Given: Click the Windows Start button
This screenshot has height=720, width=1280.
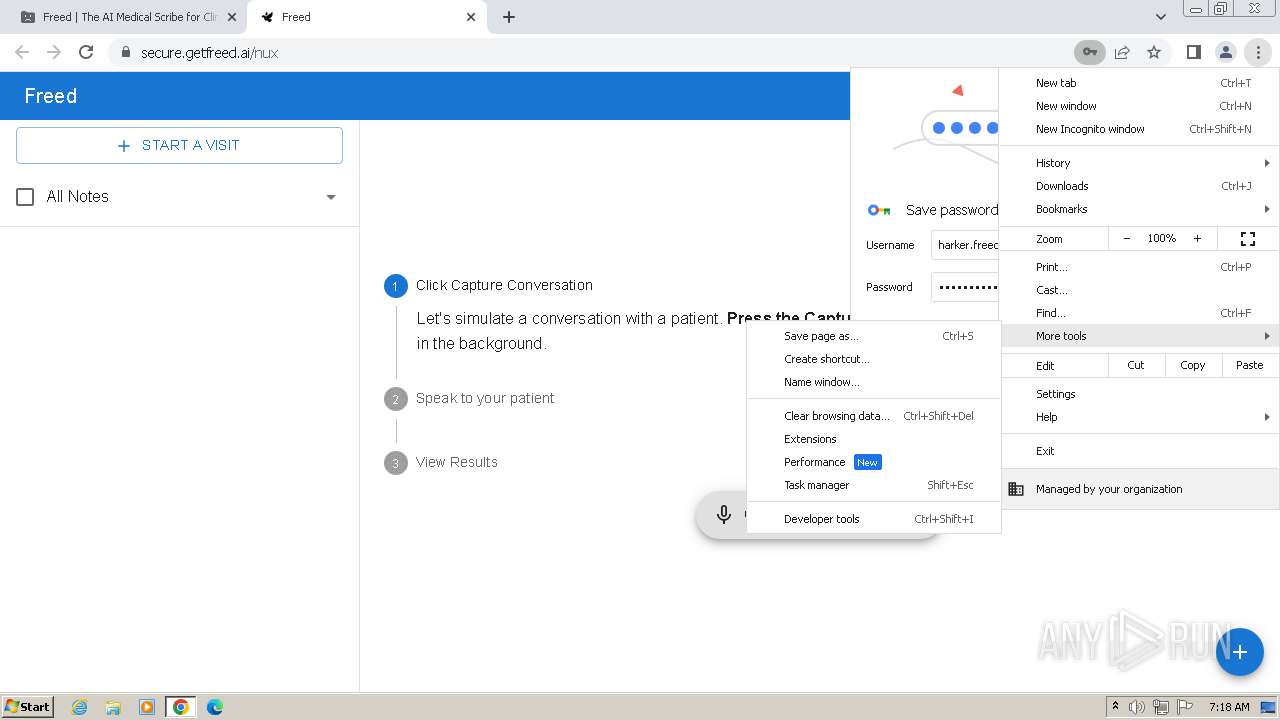Looking at the screenshot, I should pos(28,706).
